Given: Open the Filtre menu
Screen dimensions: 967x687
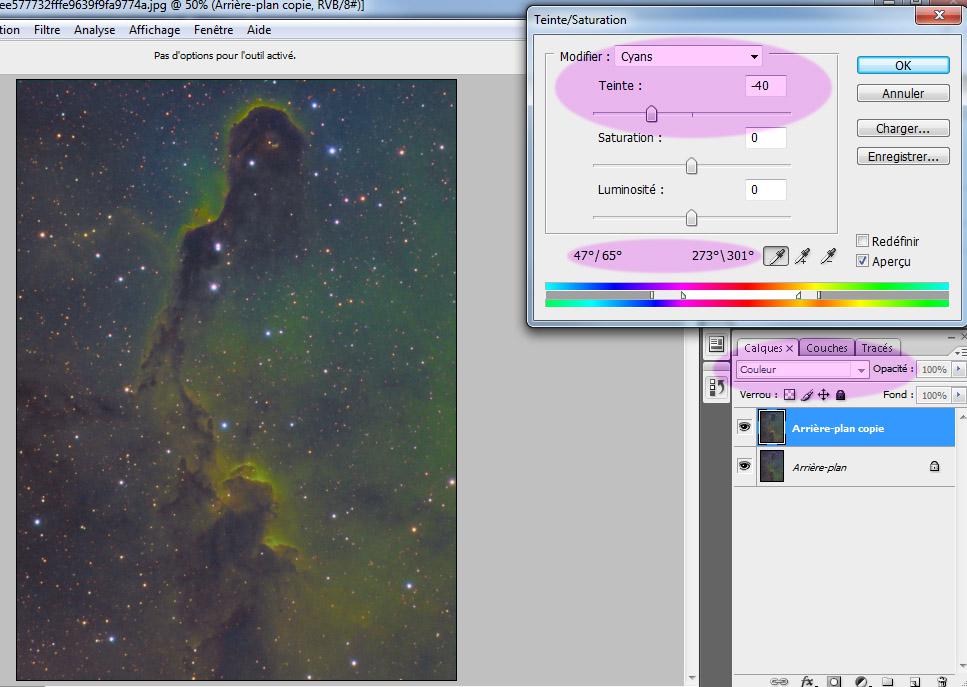Looking at the screenshot, I should click(x=47, y=30).
